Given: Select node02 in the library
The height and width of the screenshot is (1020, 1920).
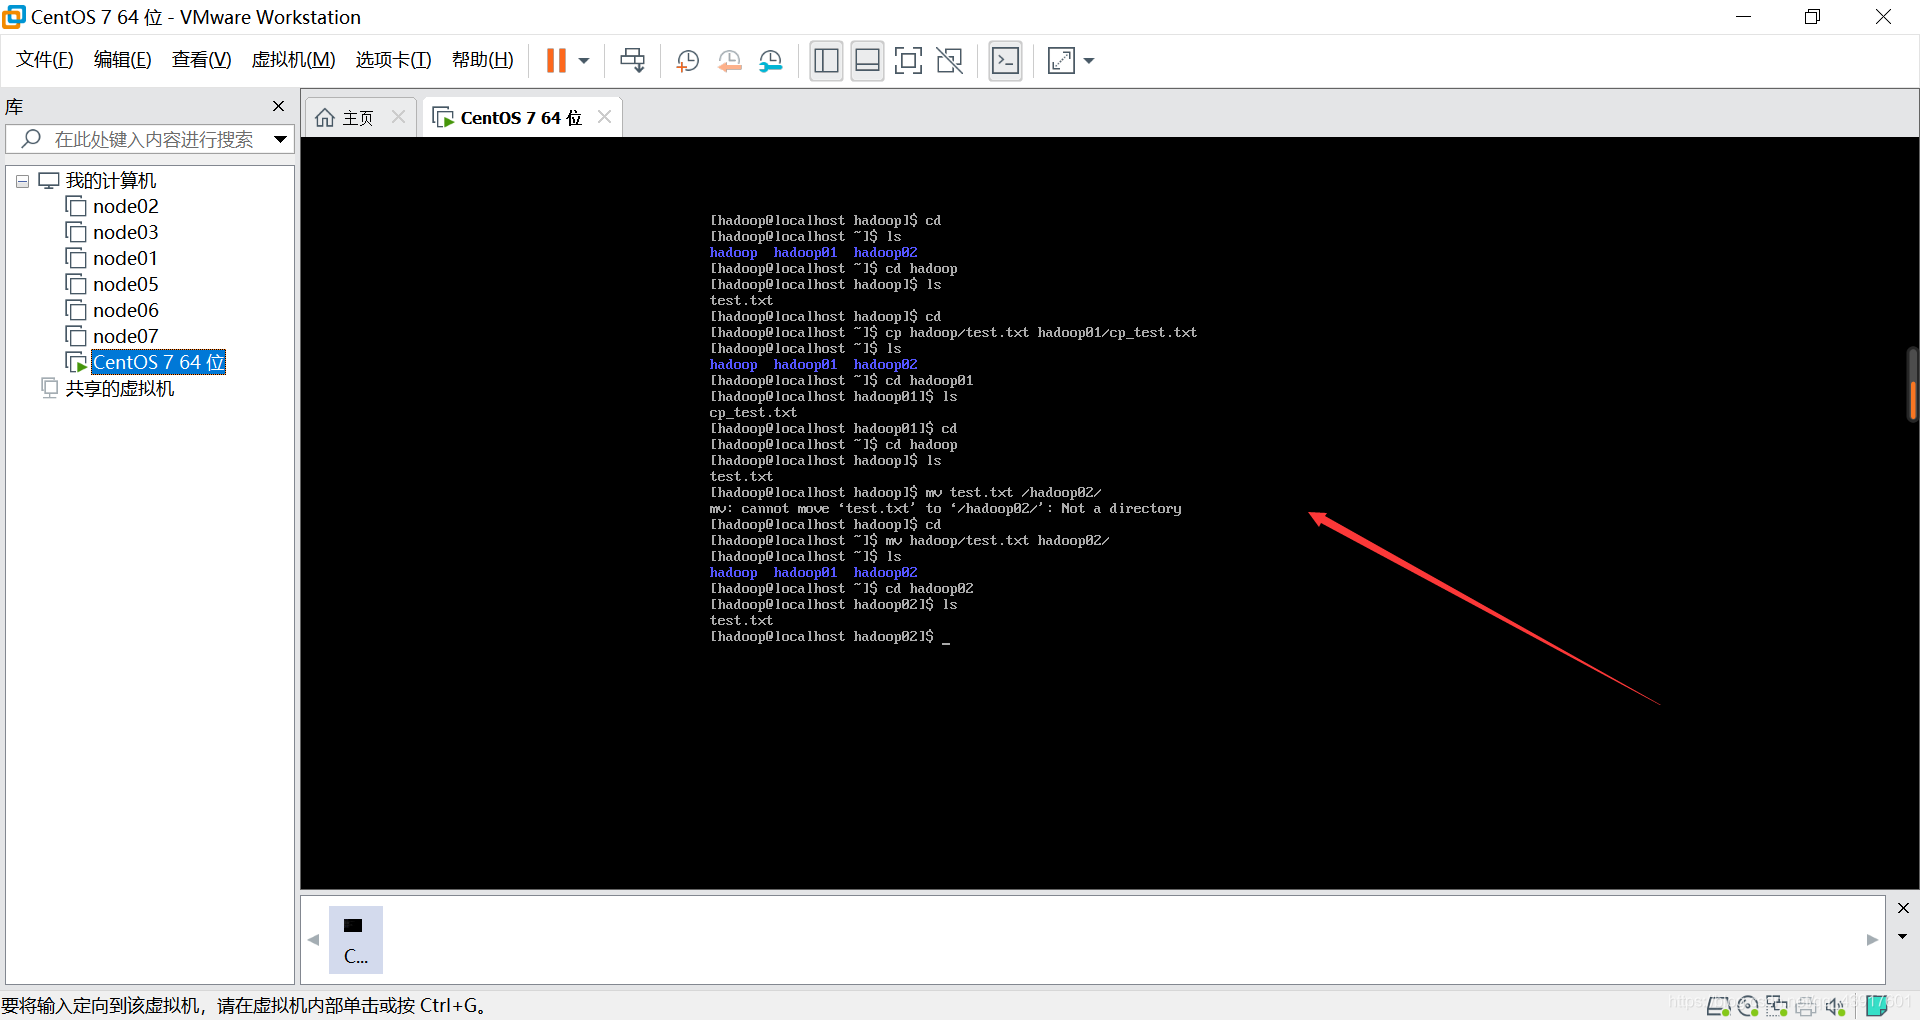Looking at the screenshot, I should point(125,207).
